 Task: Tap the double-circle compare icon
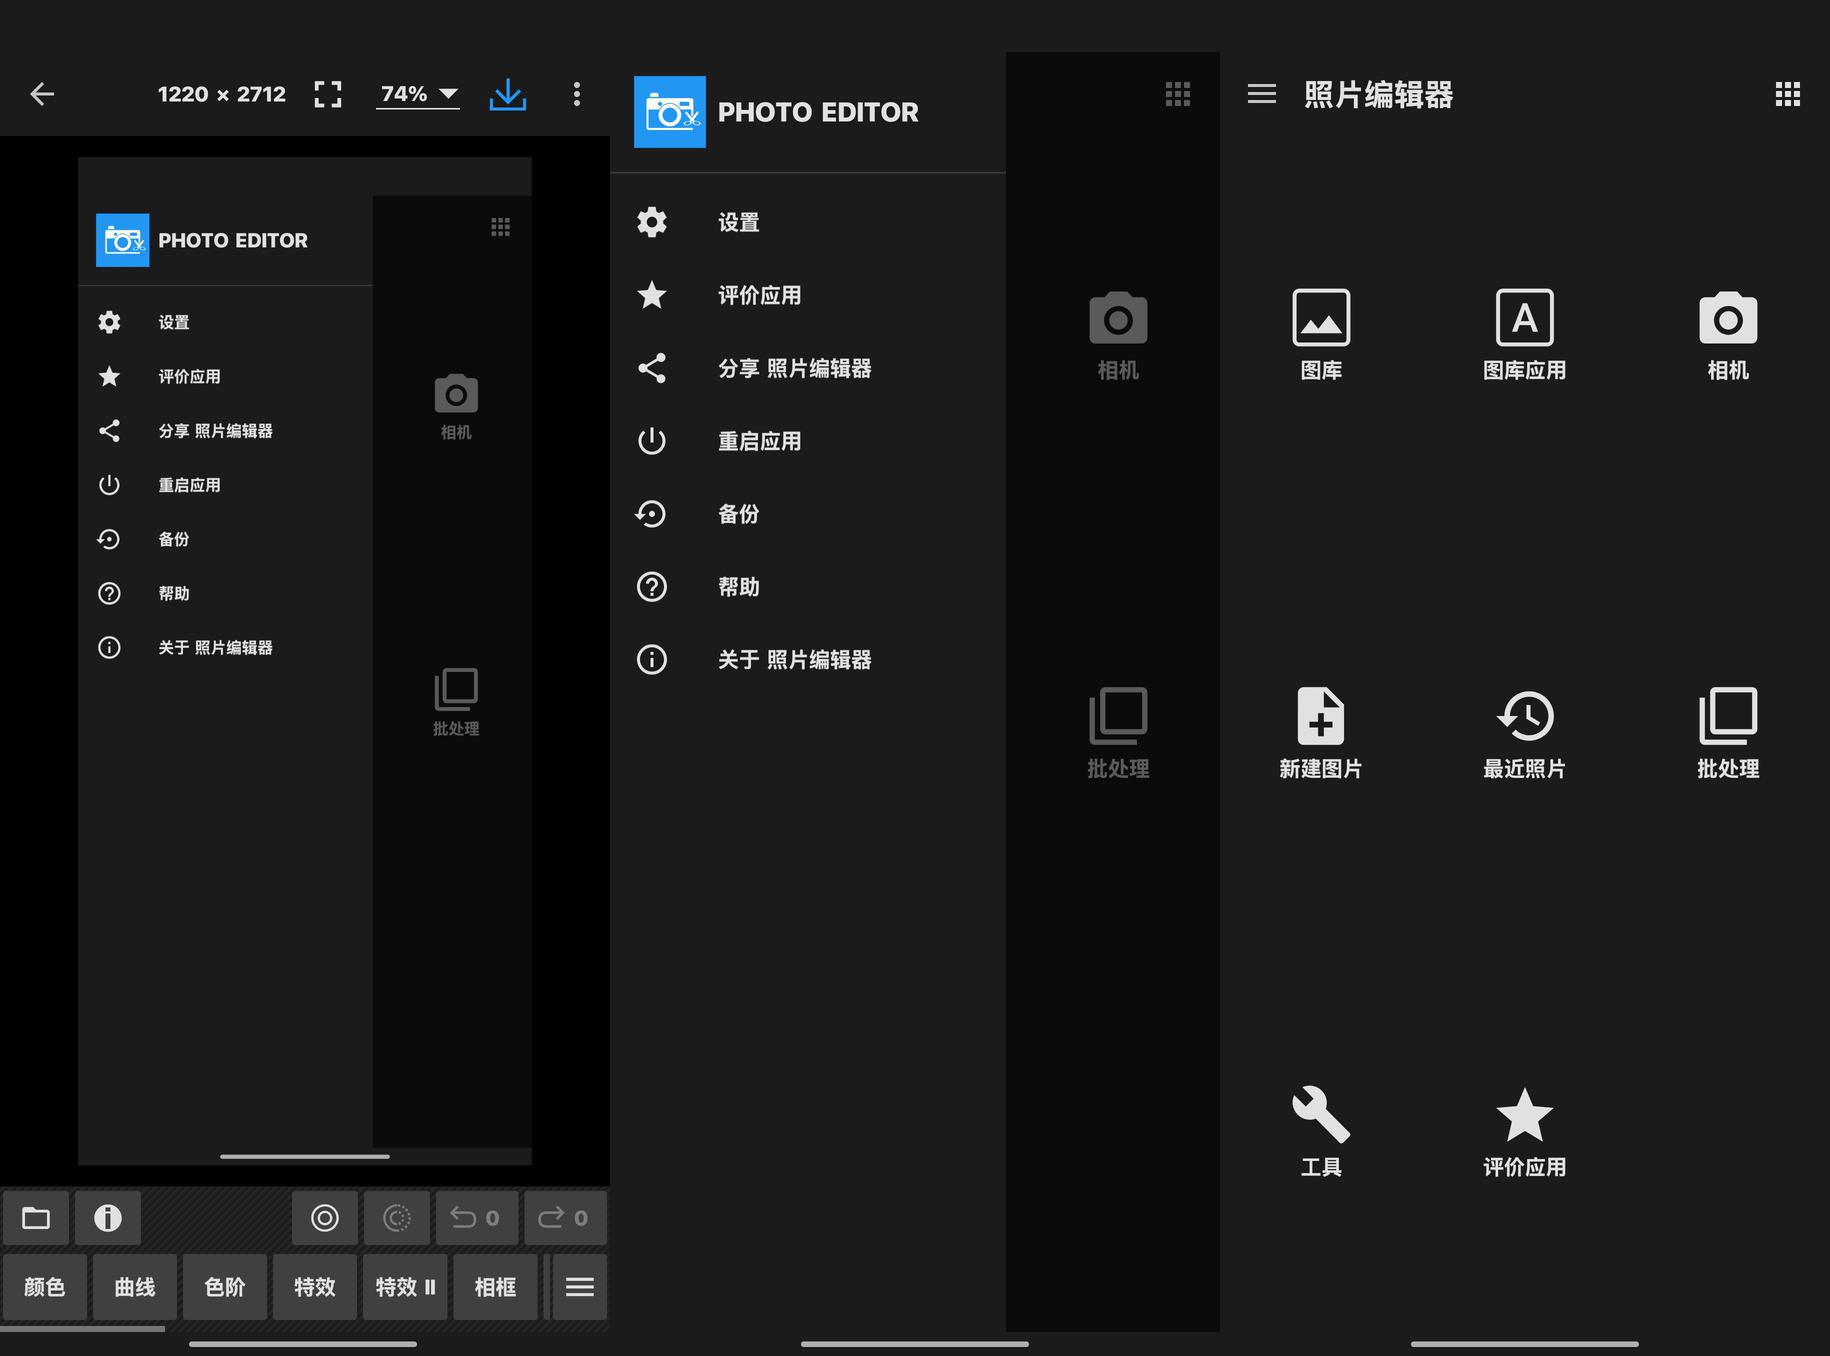(325, 1218)
